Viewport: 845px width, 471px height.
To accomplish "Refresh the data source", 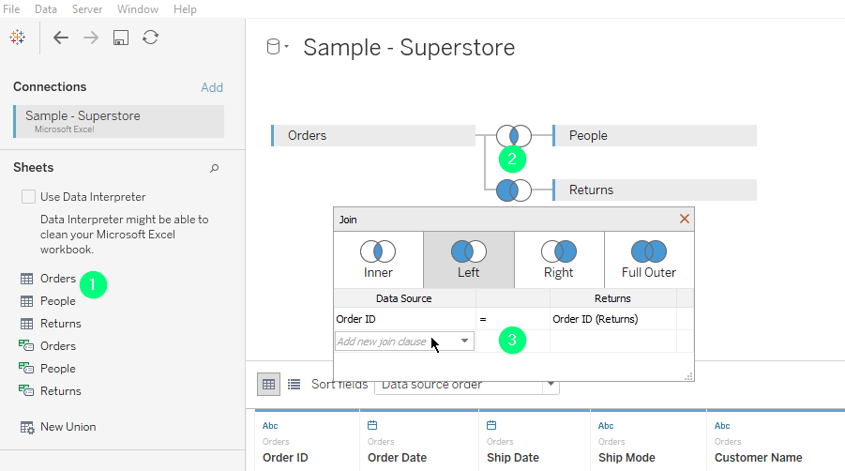I will (150, 37).
